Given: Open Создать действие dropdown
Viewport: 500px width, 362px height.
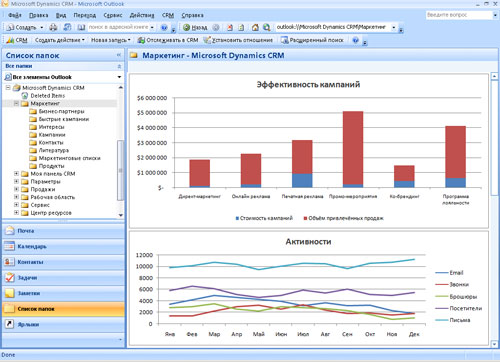Looking at the screenshot, I should pos(60,40).
